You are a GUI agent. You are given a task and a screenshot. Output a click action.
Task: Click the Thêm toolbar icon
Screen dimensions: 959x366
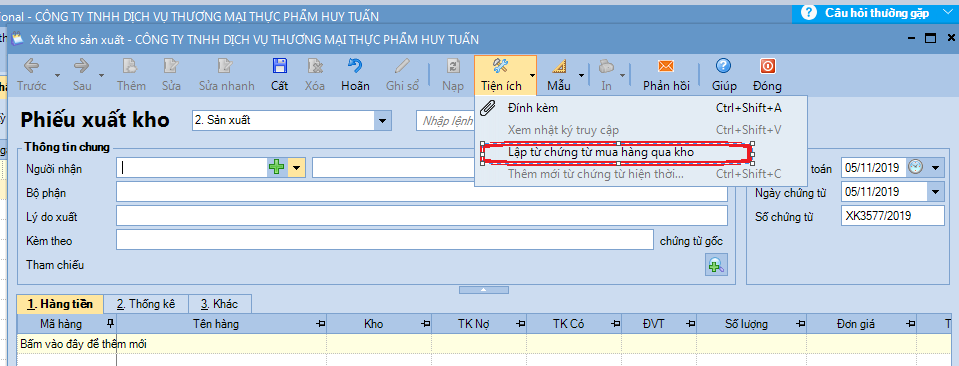[130, 65]
